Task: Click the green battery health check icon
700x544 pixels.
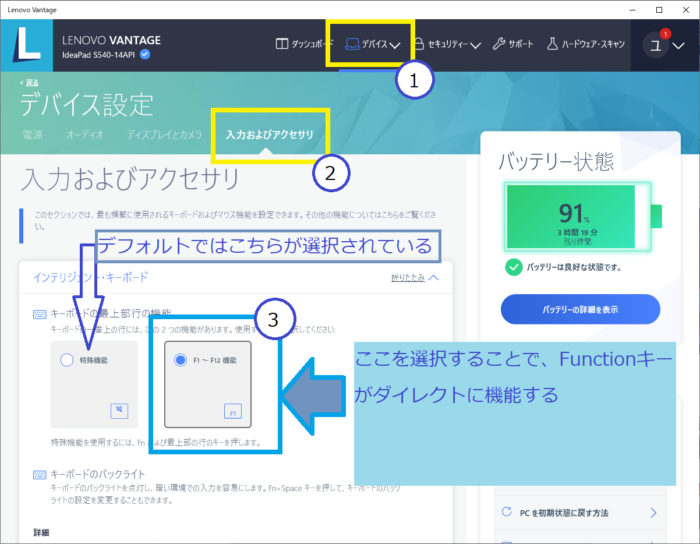Action: (513, 267)
